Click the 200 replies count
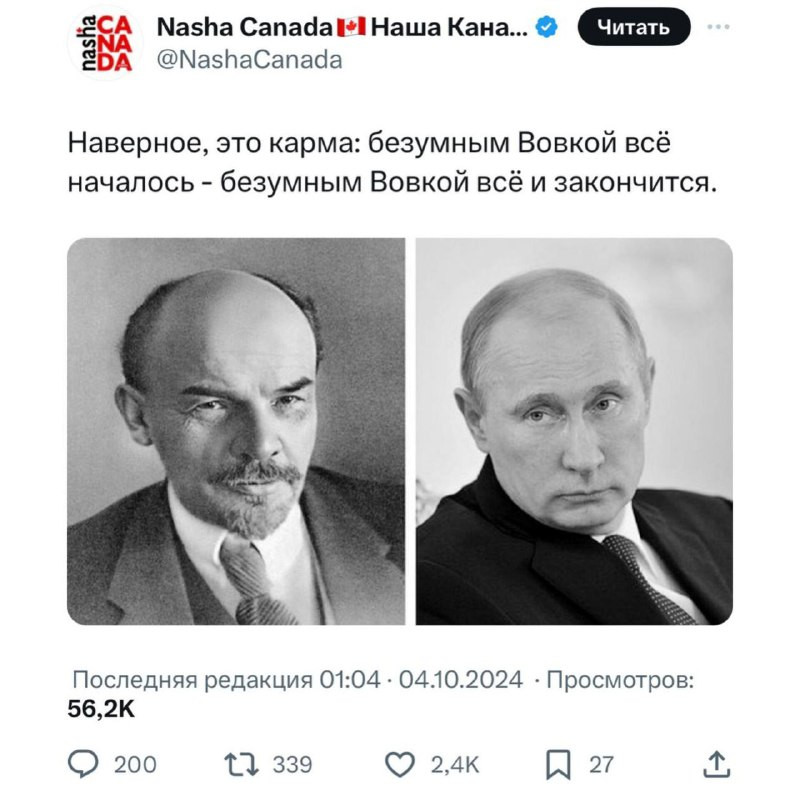The height and width of the screenshot is (800, 800). (x=135, y=764)
